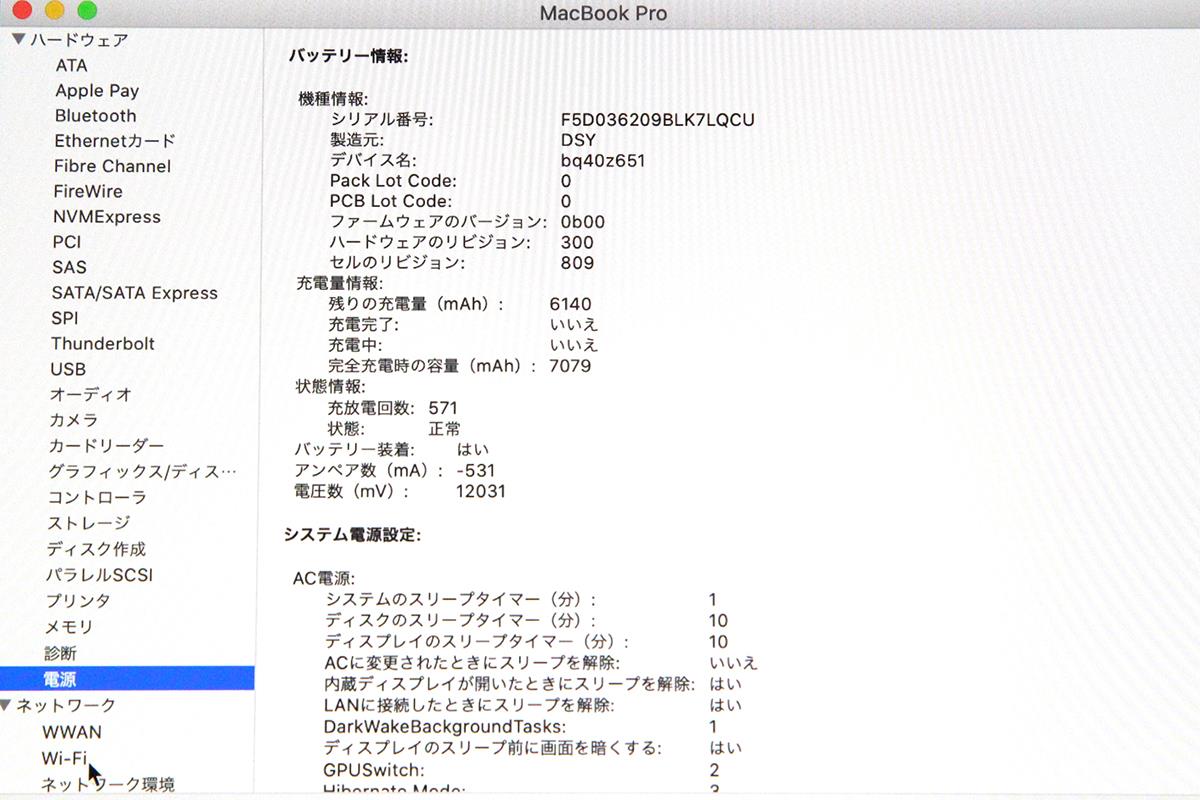The height and width of the screenshot is (800, 1200).
Task: Click cycle count value 571
Action: click(443, 408)
